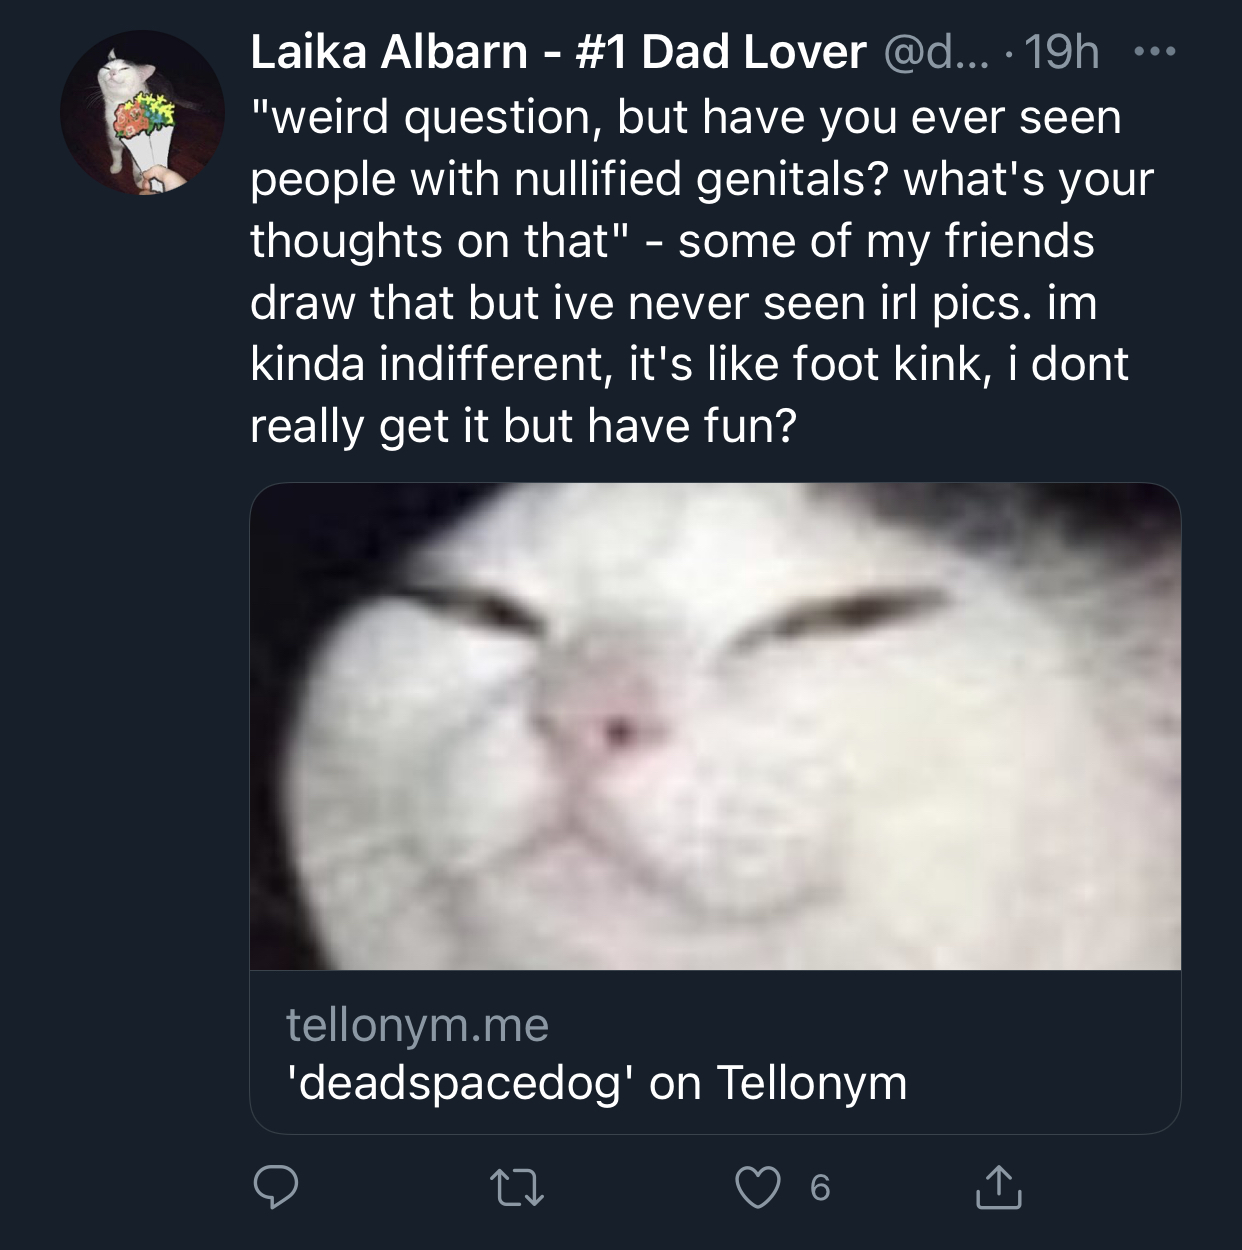
Task: Like the tweet with the heart icon
Action: pyautogui.click(x=757, y=1187)
